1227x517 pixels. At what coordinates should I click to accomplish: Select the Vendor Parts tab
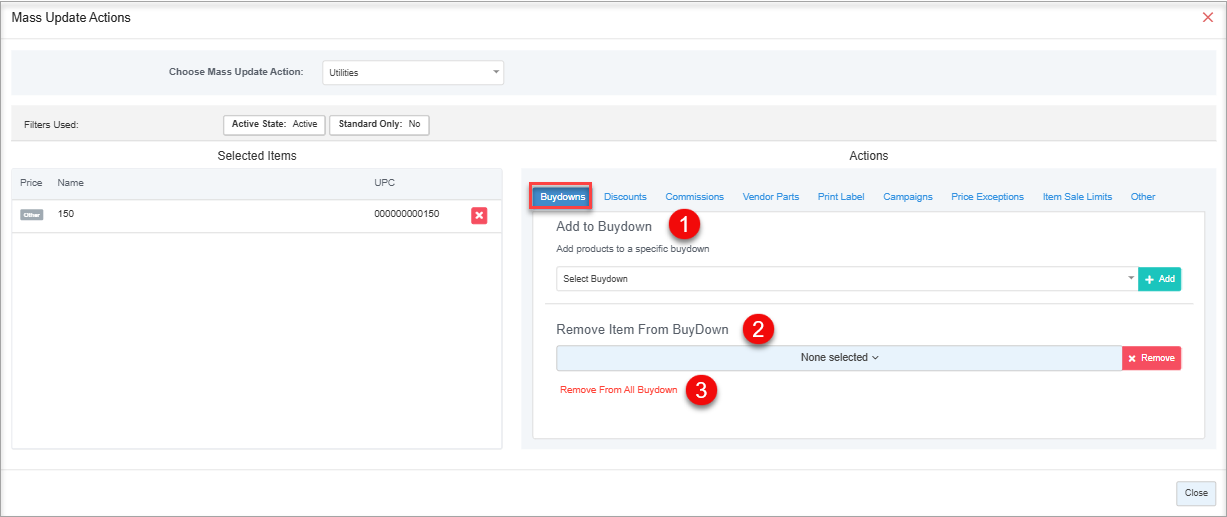tap(770, 197)
